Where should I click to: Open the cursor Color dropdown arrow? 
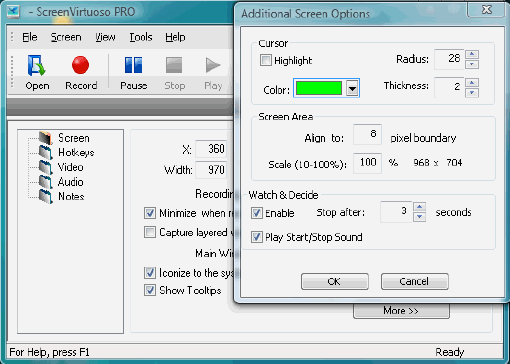(352, 89)
